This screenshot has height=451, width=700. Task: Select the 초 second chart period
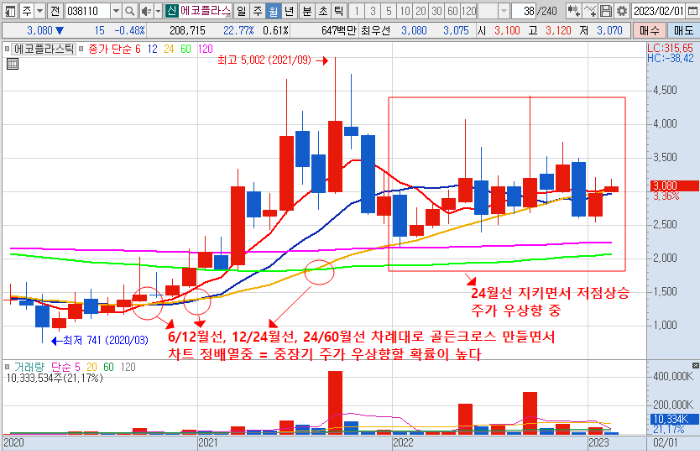(x=323, y=10)
